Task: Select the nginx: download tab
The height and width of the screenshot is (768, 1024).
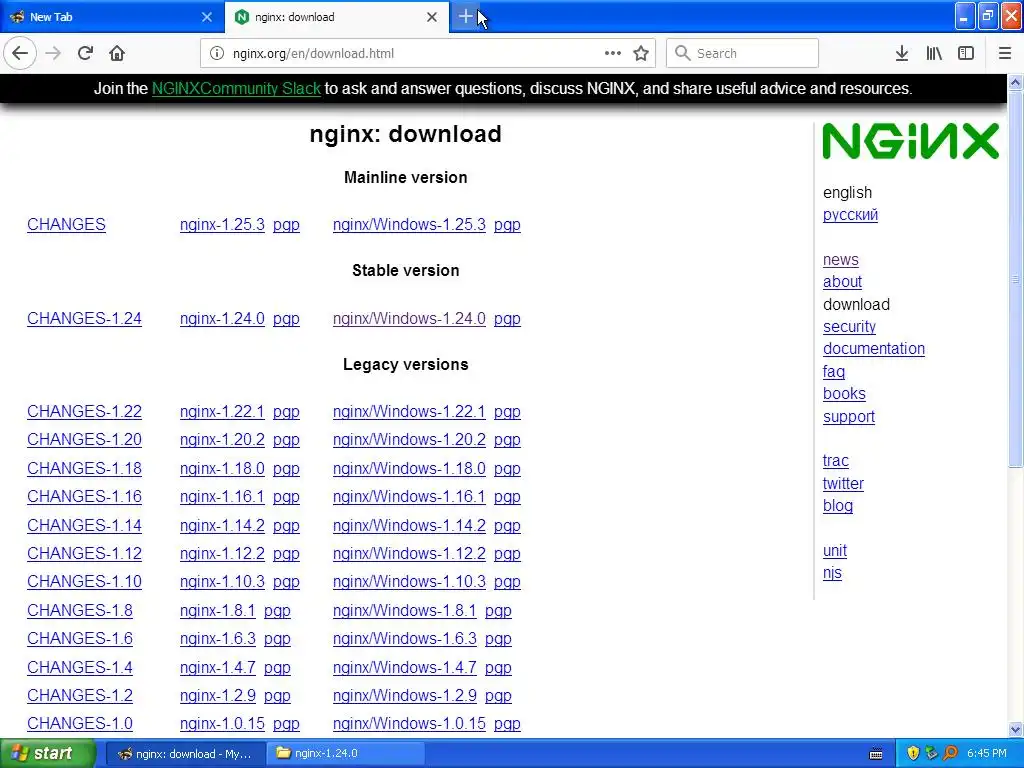Action: (337, 17)
